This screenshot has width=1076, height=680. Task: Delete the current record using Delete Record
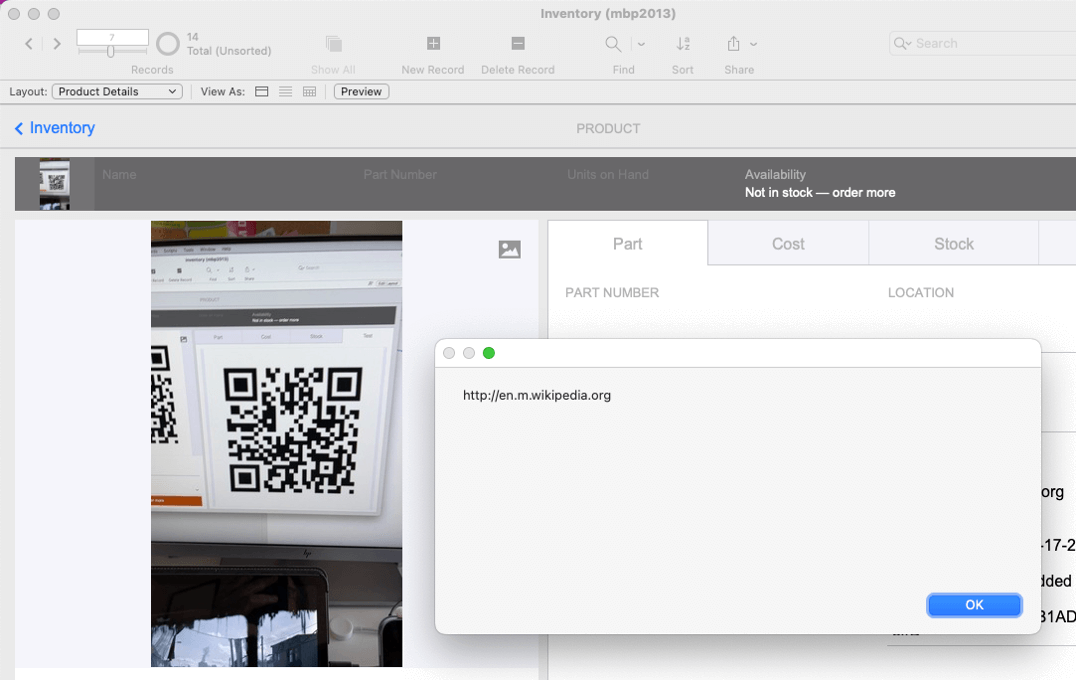pos(517,44)
